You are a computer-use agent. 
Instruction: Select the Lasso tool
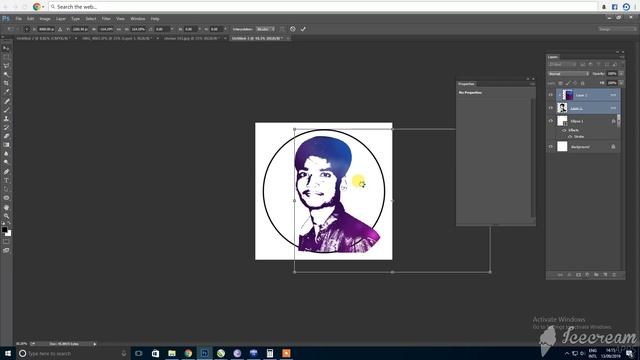point(6,66)
